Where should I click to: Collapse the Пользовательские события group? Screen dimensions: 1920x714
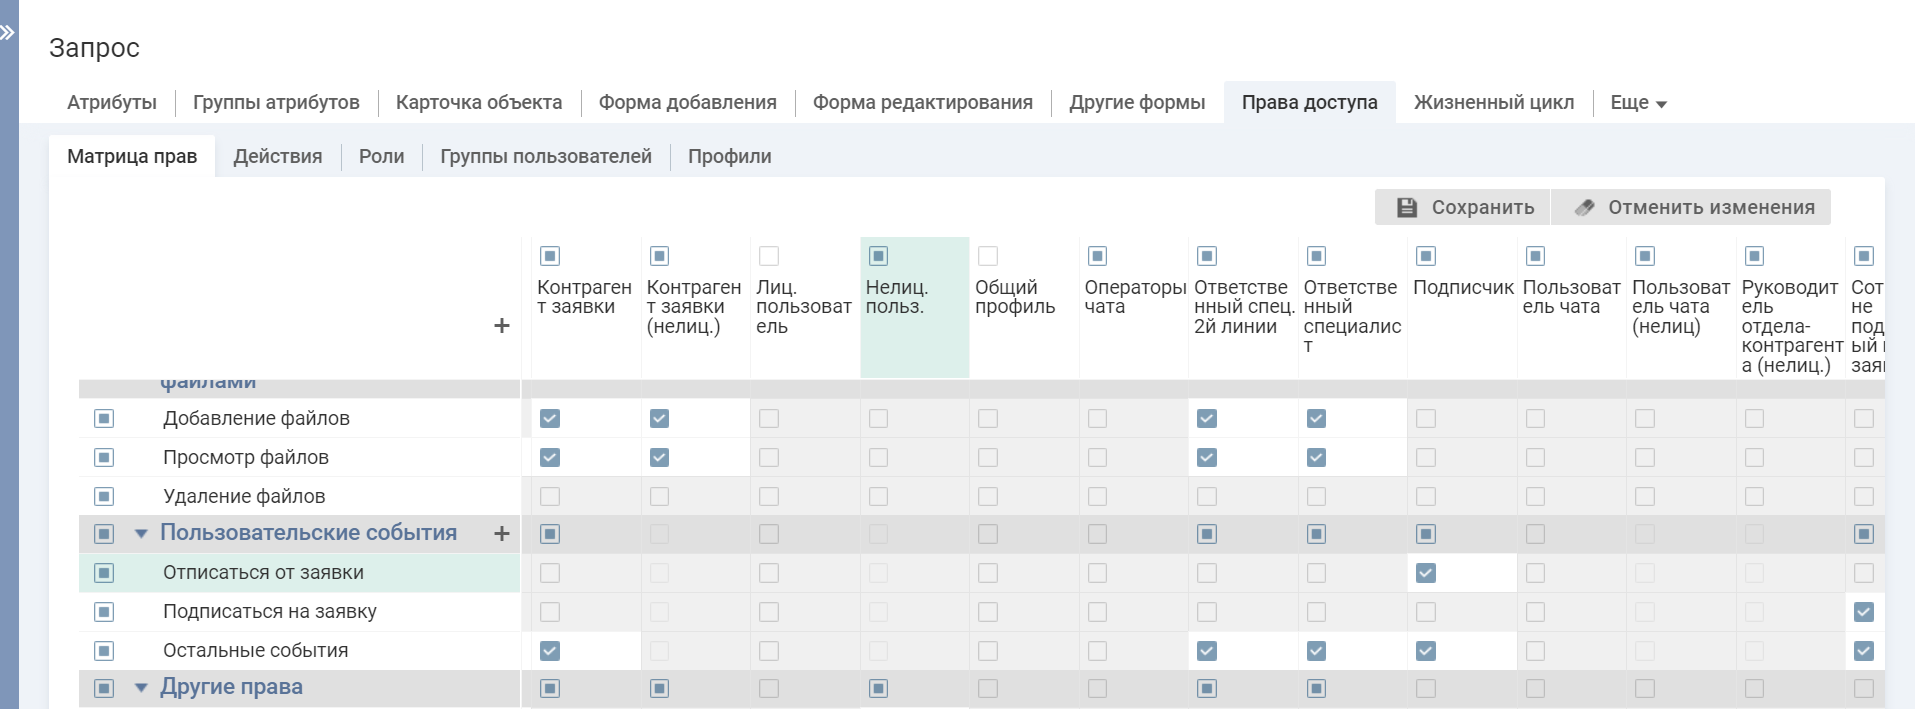141,534
